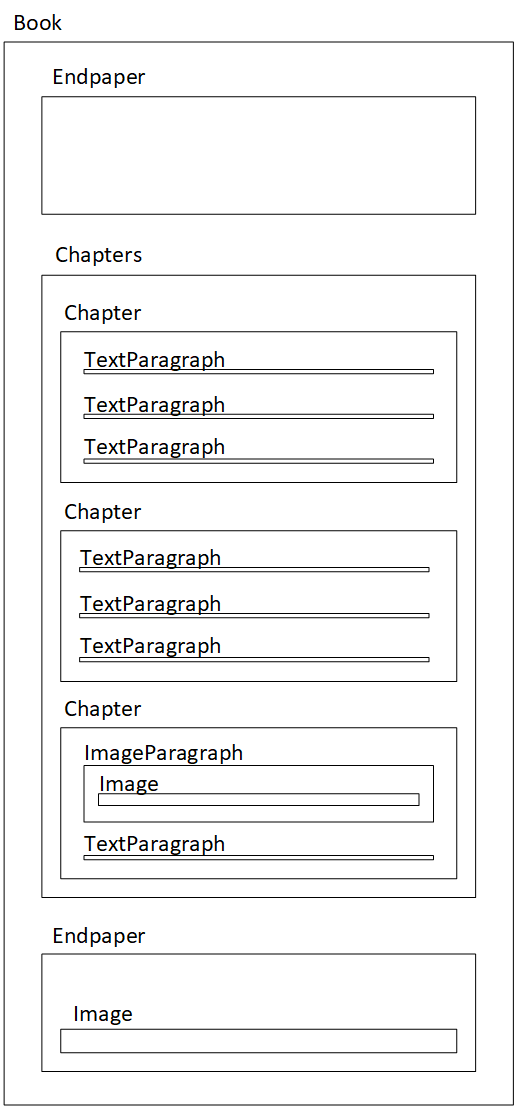Image resolution: width=514 pixels, height=1106 pixels.
Task: Click the ImageParagraph label
Action: (x=164, y=753)
